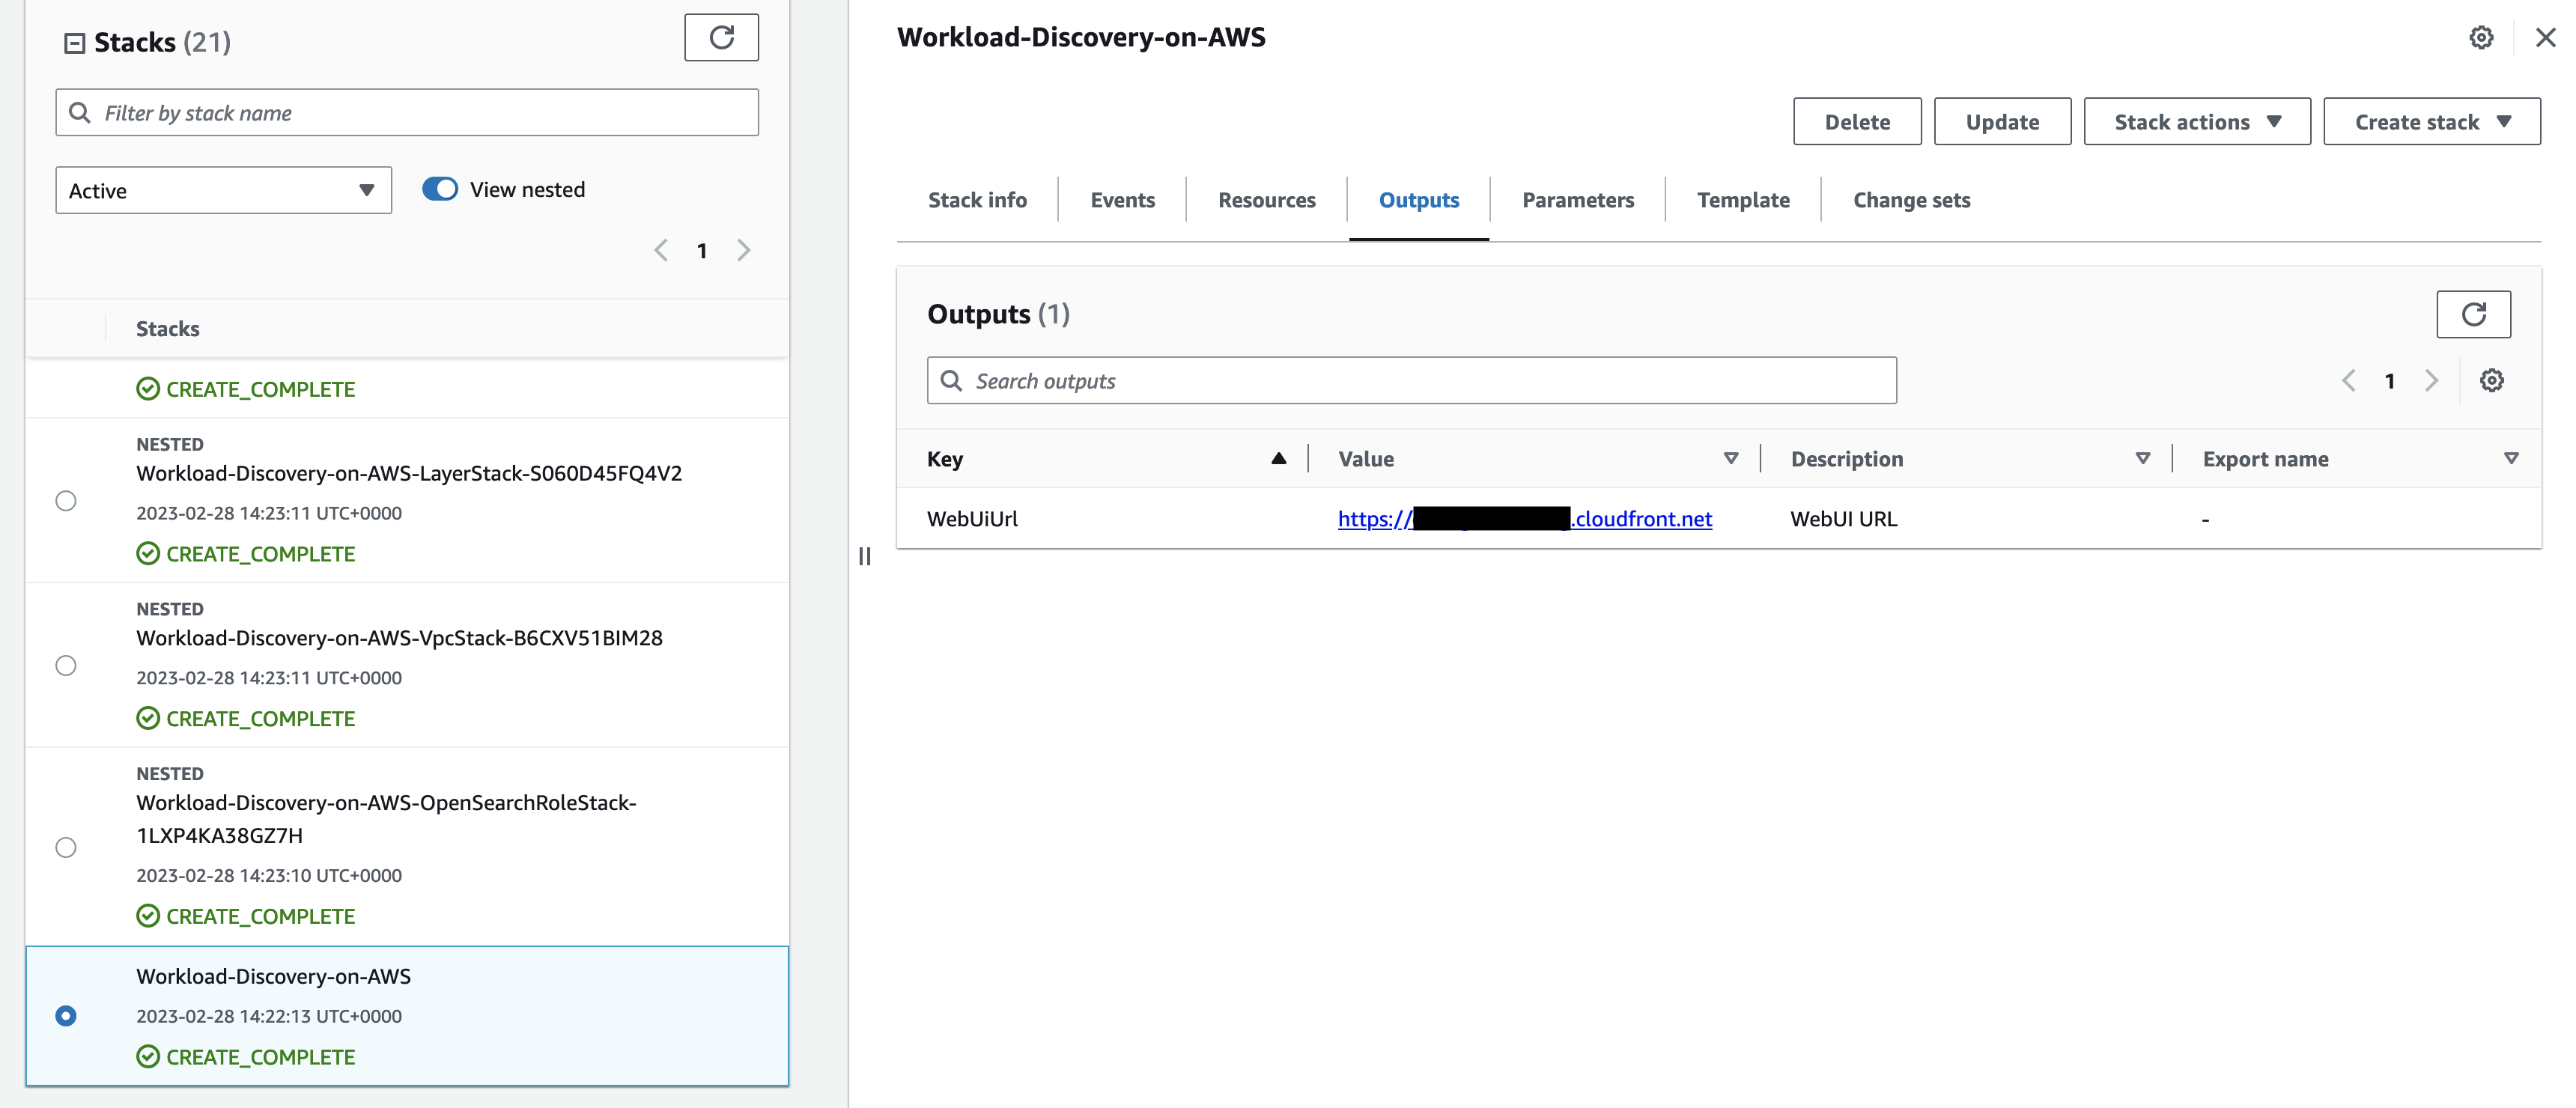Open CloudFormation page settings gear
The height and width of the screenshot is (1108, 2576).
click(2481, 37)
